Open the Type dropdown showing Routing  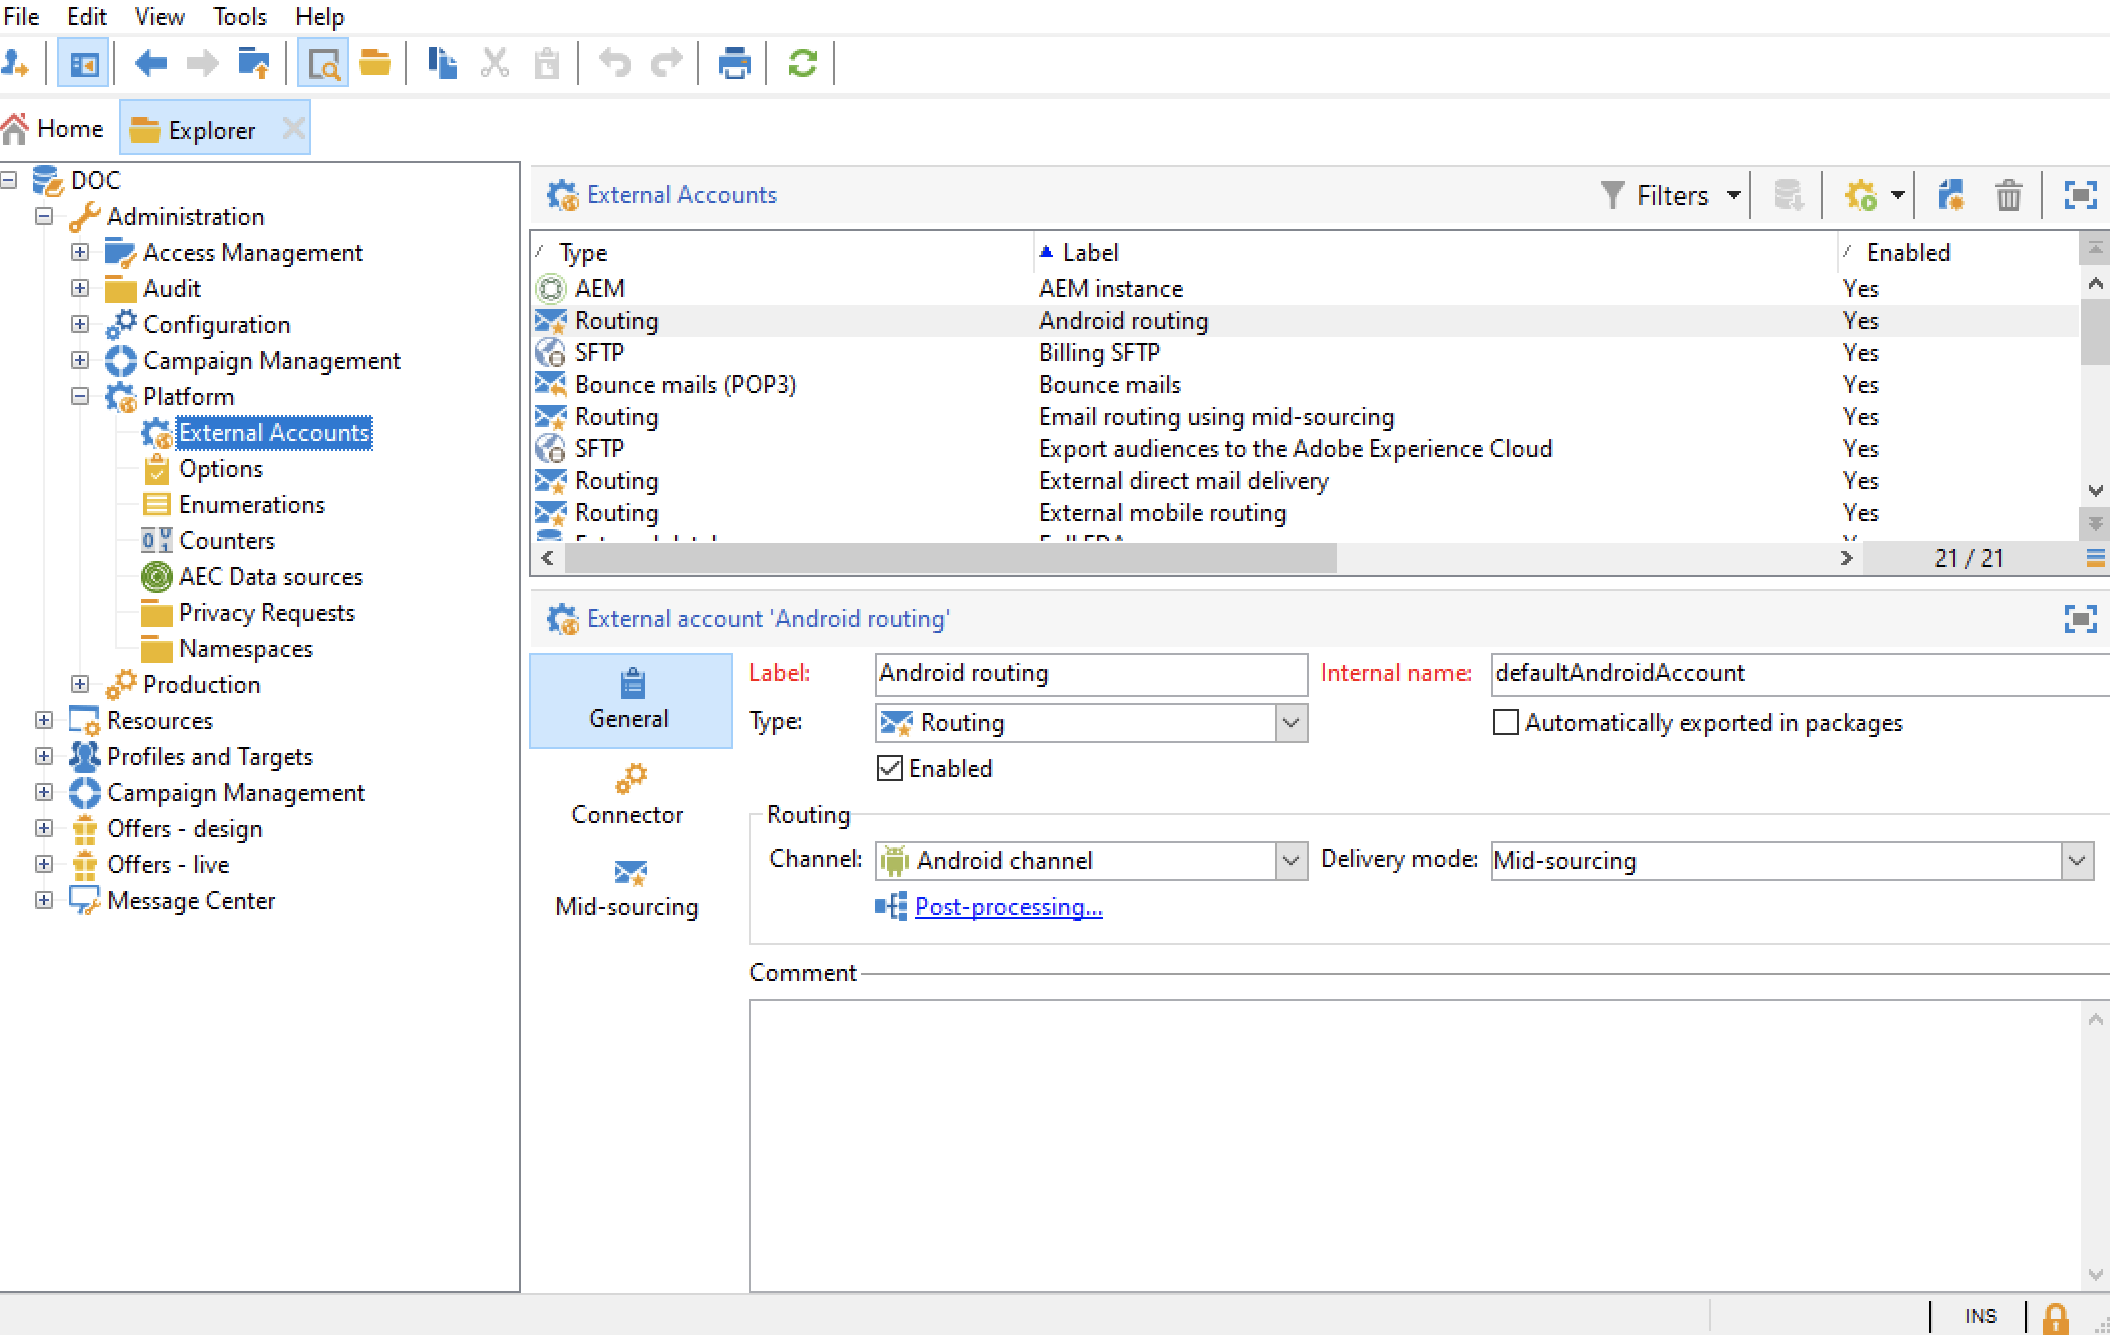1291,722
